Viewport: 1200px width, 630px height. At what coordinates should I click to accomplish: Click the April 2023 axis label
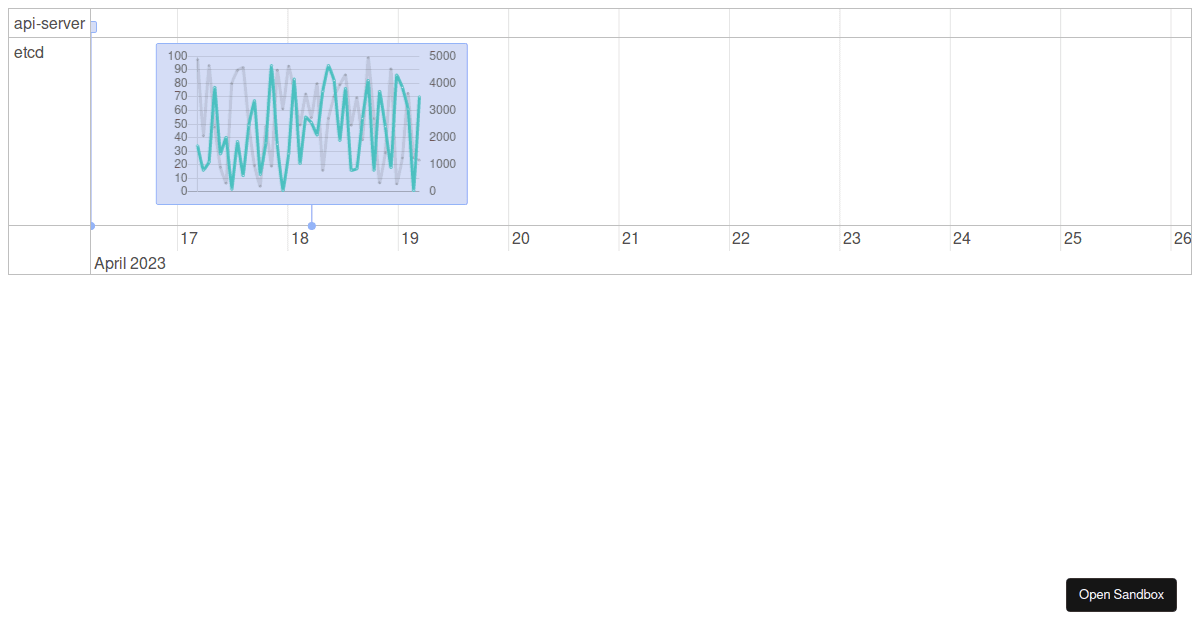click(129, 263)
